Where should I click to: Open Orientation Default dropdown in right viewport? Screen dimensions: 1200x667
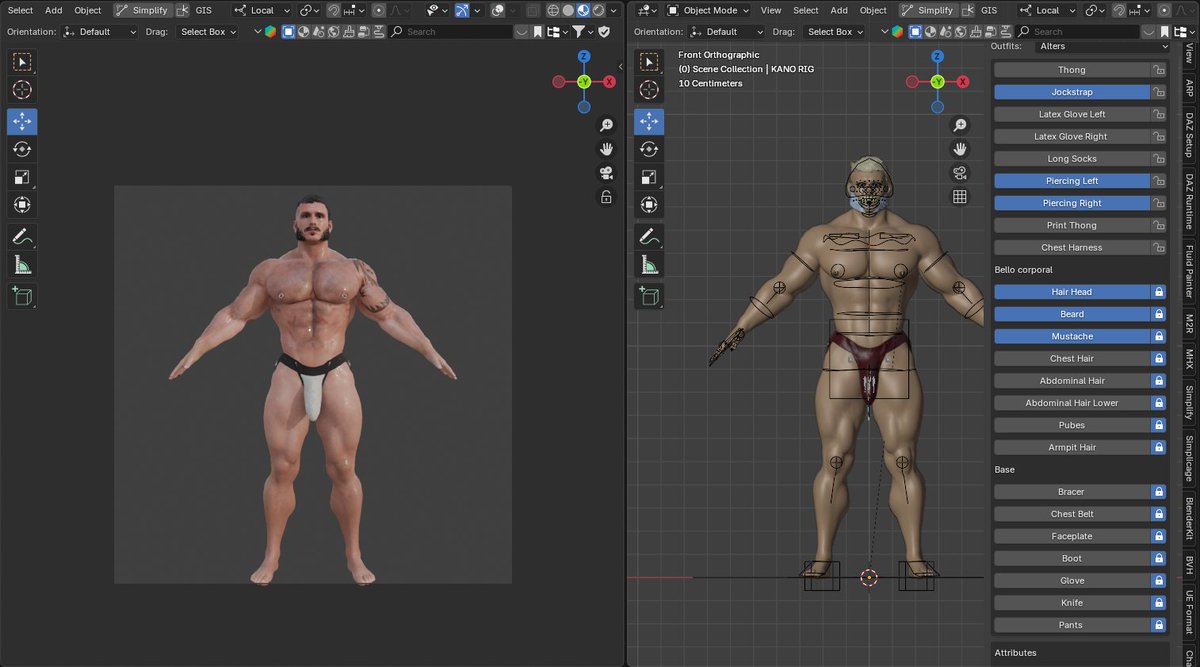(726, 32)
